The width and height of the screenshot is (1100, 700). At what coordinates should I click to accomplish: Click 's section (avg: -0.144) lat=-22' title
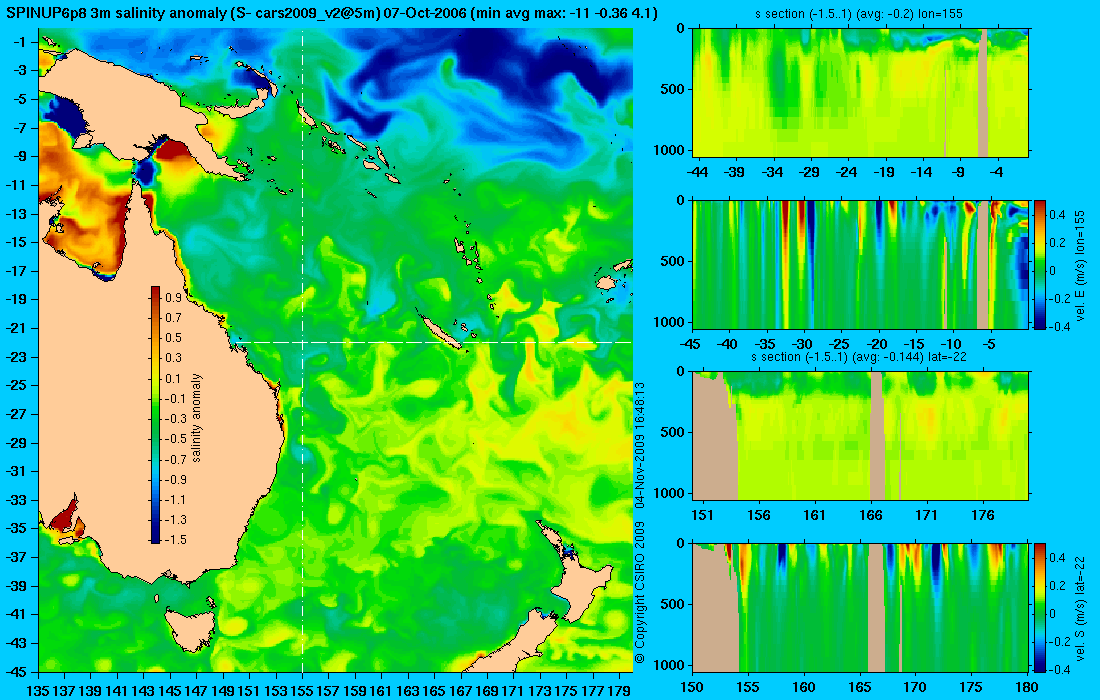point(861,357)
